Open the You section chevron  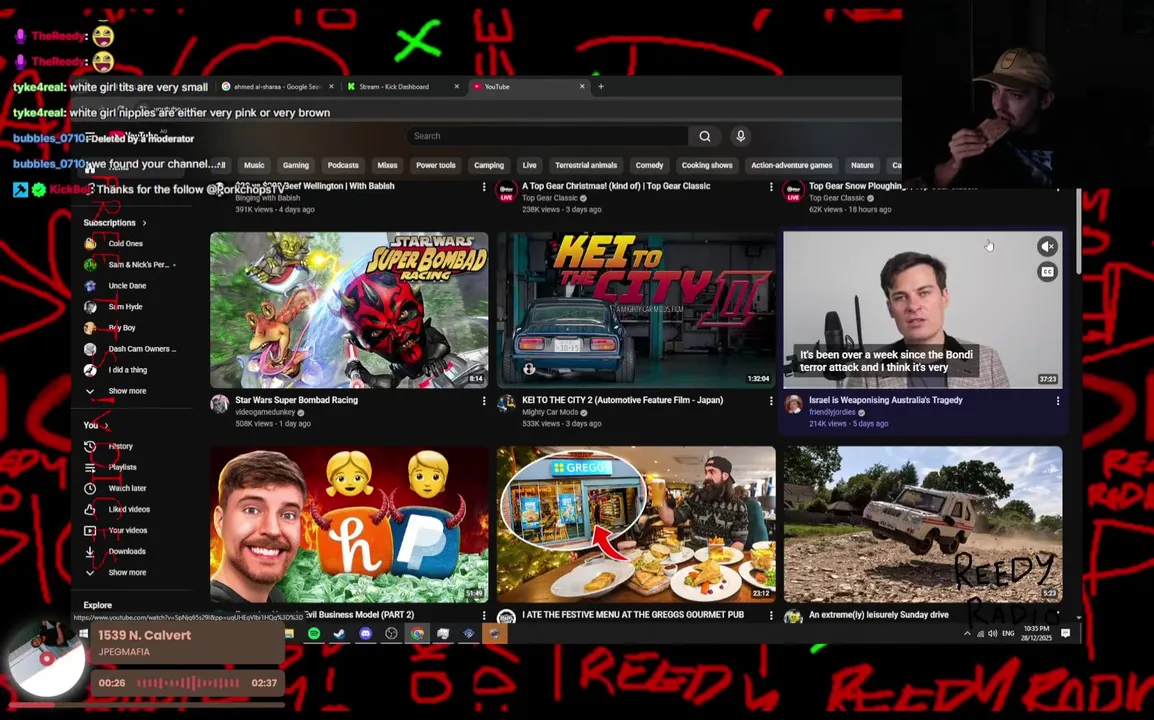tap(107, 426)
